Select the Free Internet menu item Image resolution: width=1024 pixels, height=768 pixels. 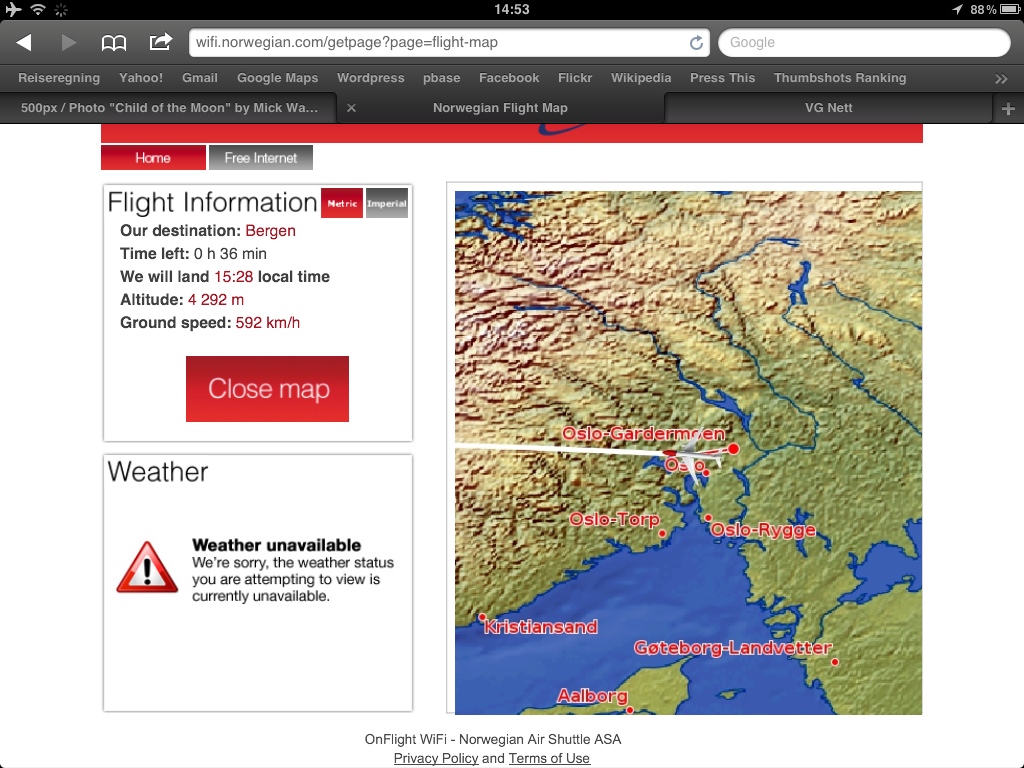click(261, 158)
